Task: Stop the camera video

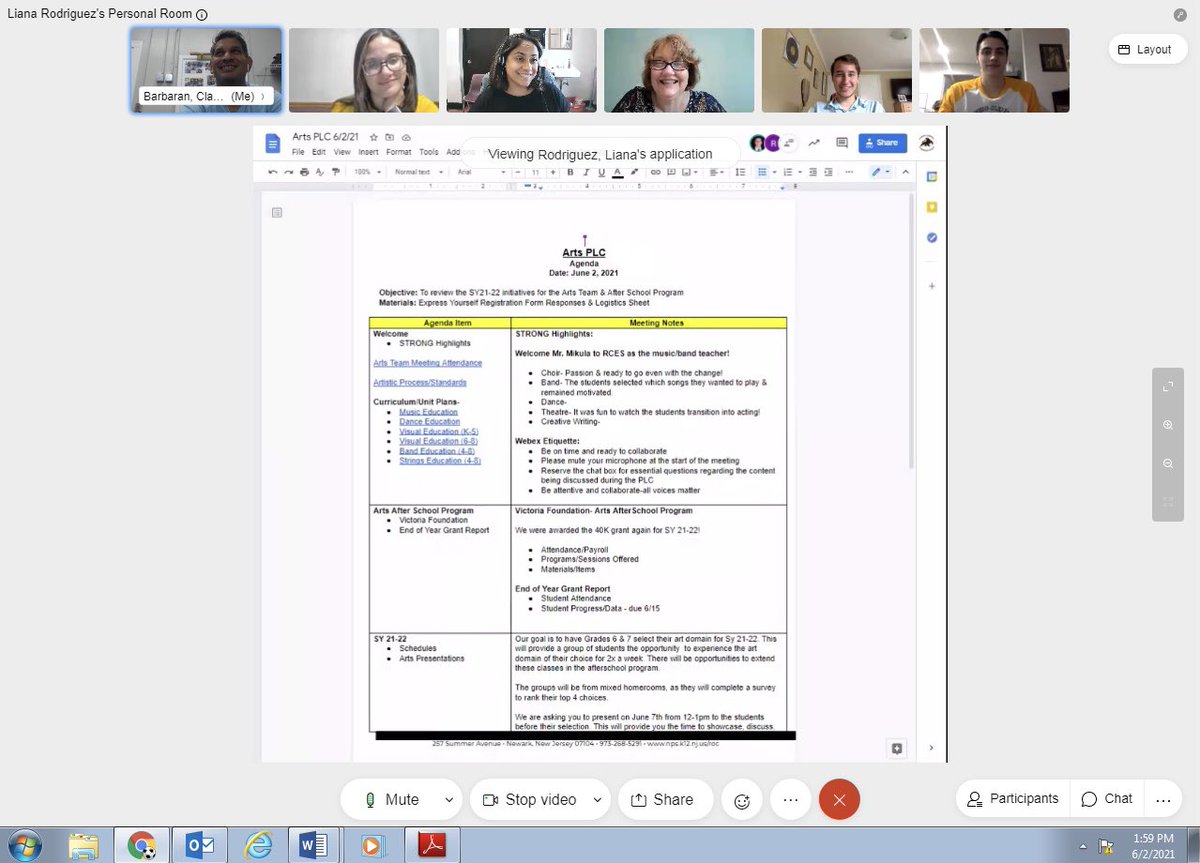Action: [530, 799]
